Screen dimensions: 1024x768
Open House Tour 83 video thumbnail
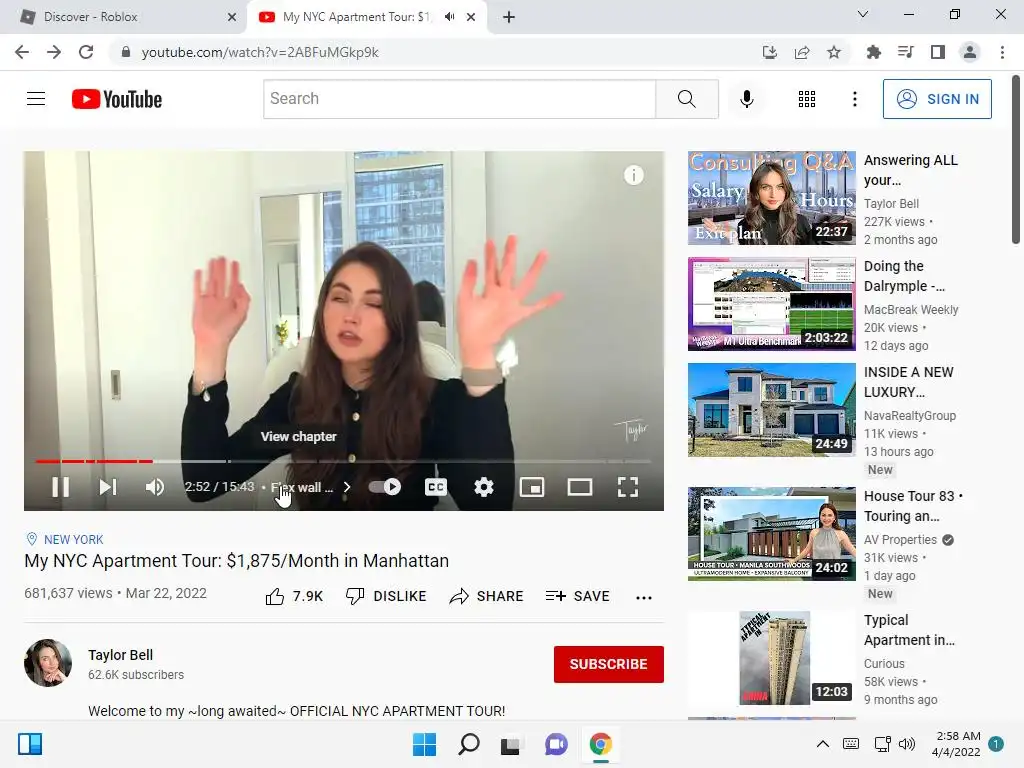[771, 534]
